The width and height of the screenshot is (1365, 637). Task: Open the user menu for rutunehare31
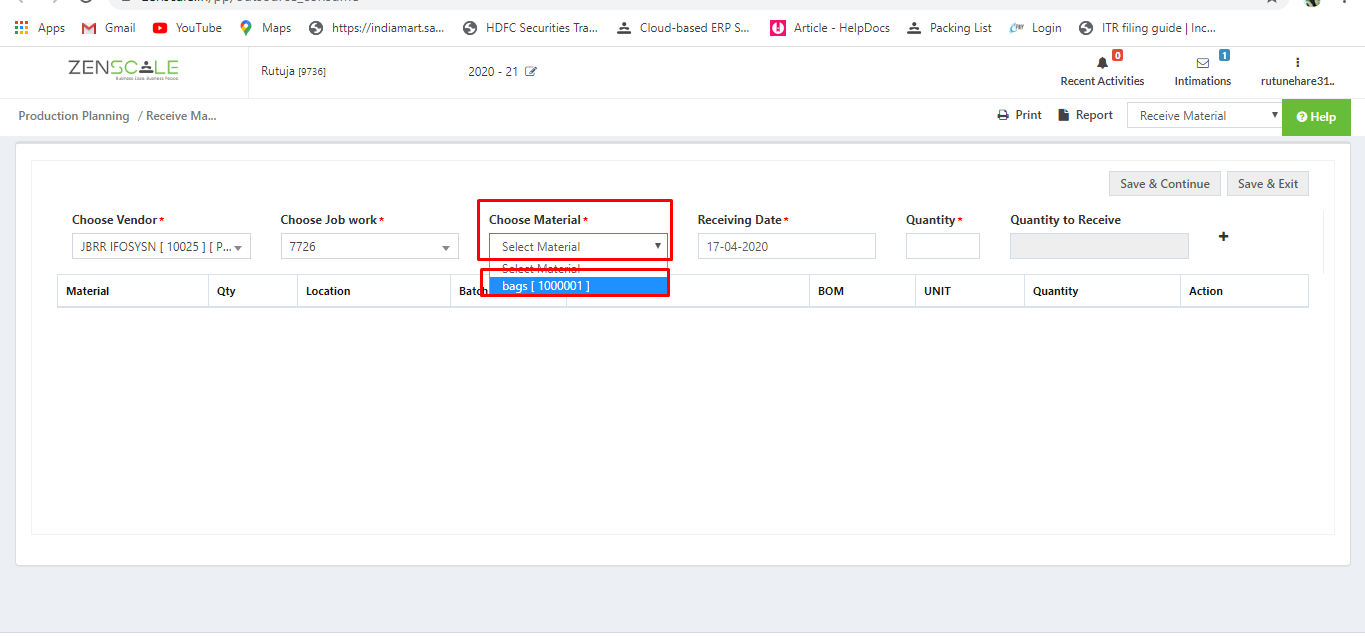tap(1297, 72)
